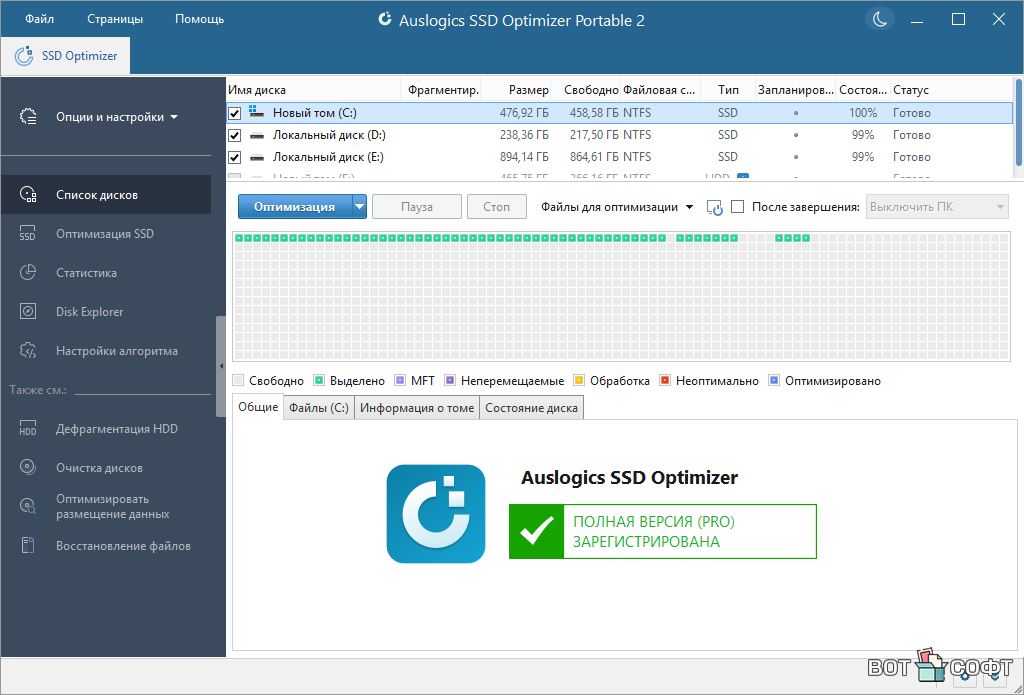Open Очистка дисков tool link

pyautogui.click(x=106, y=468)
